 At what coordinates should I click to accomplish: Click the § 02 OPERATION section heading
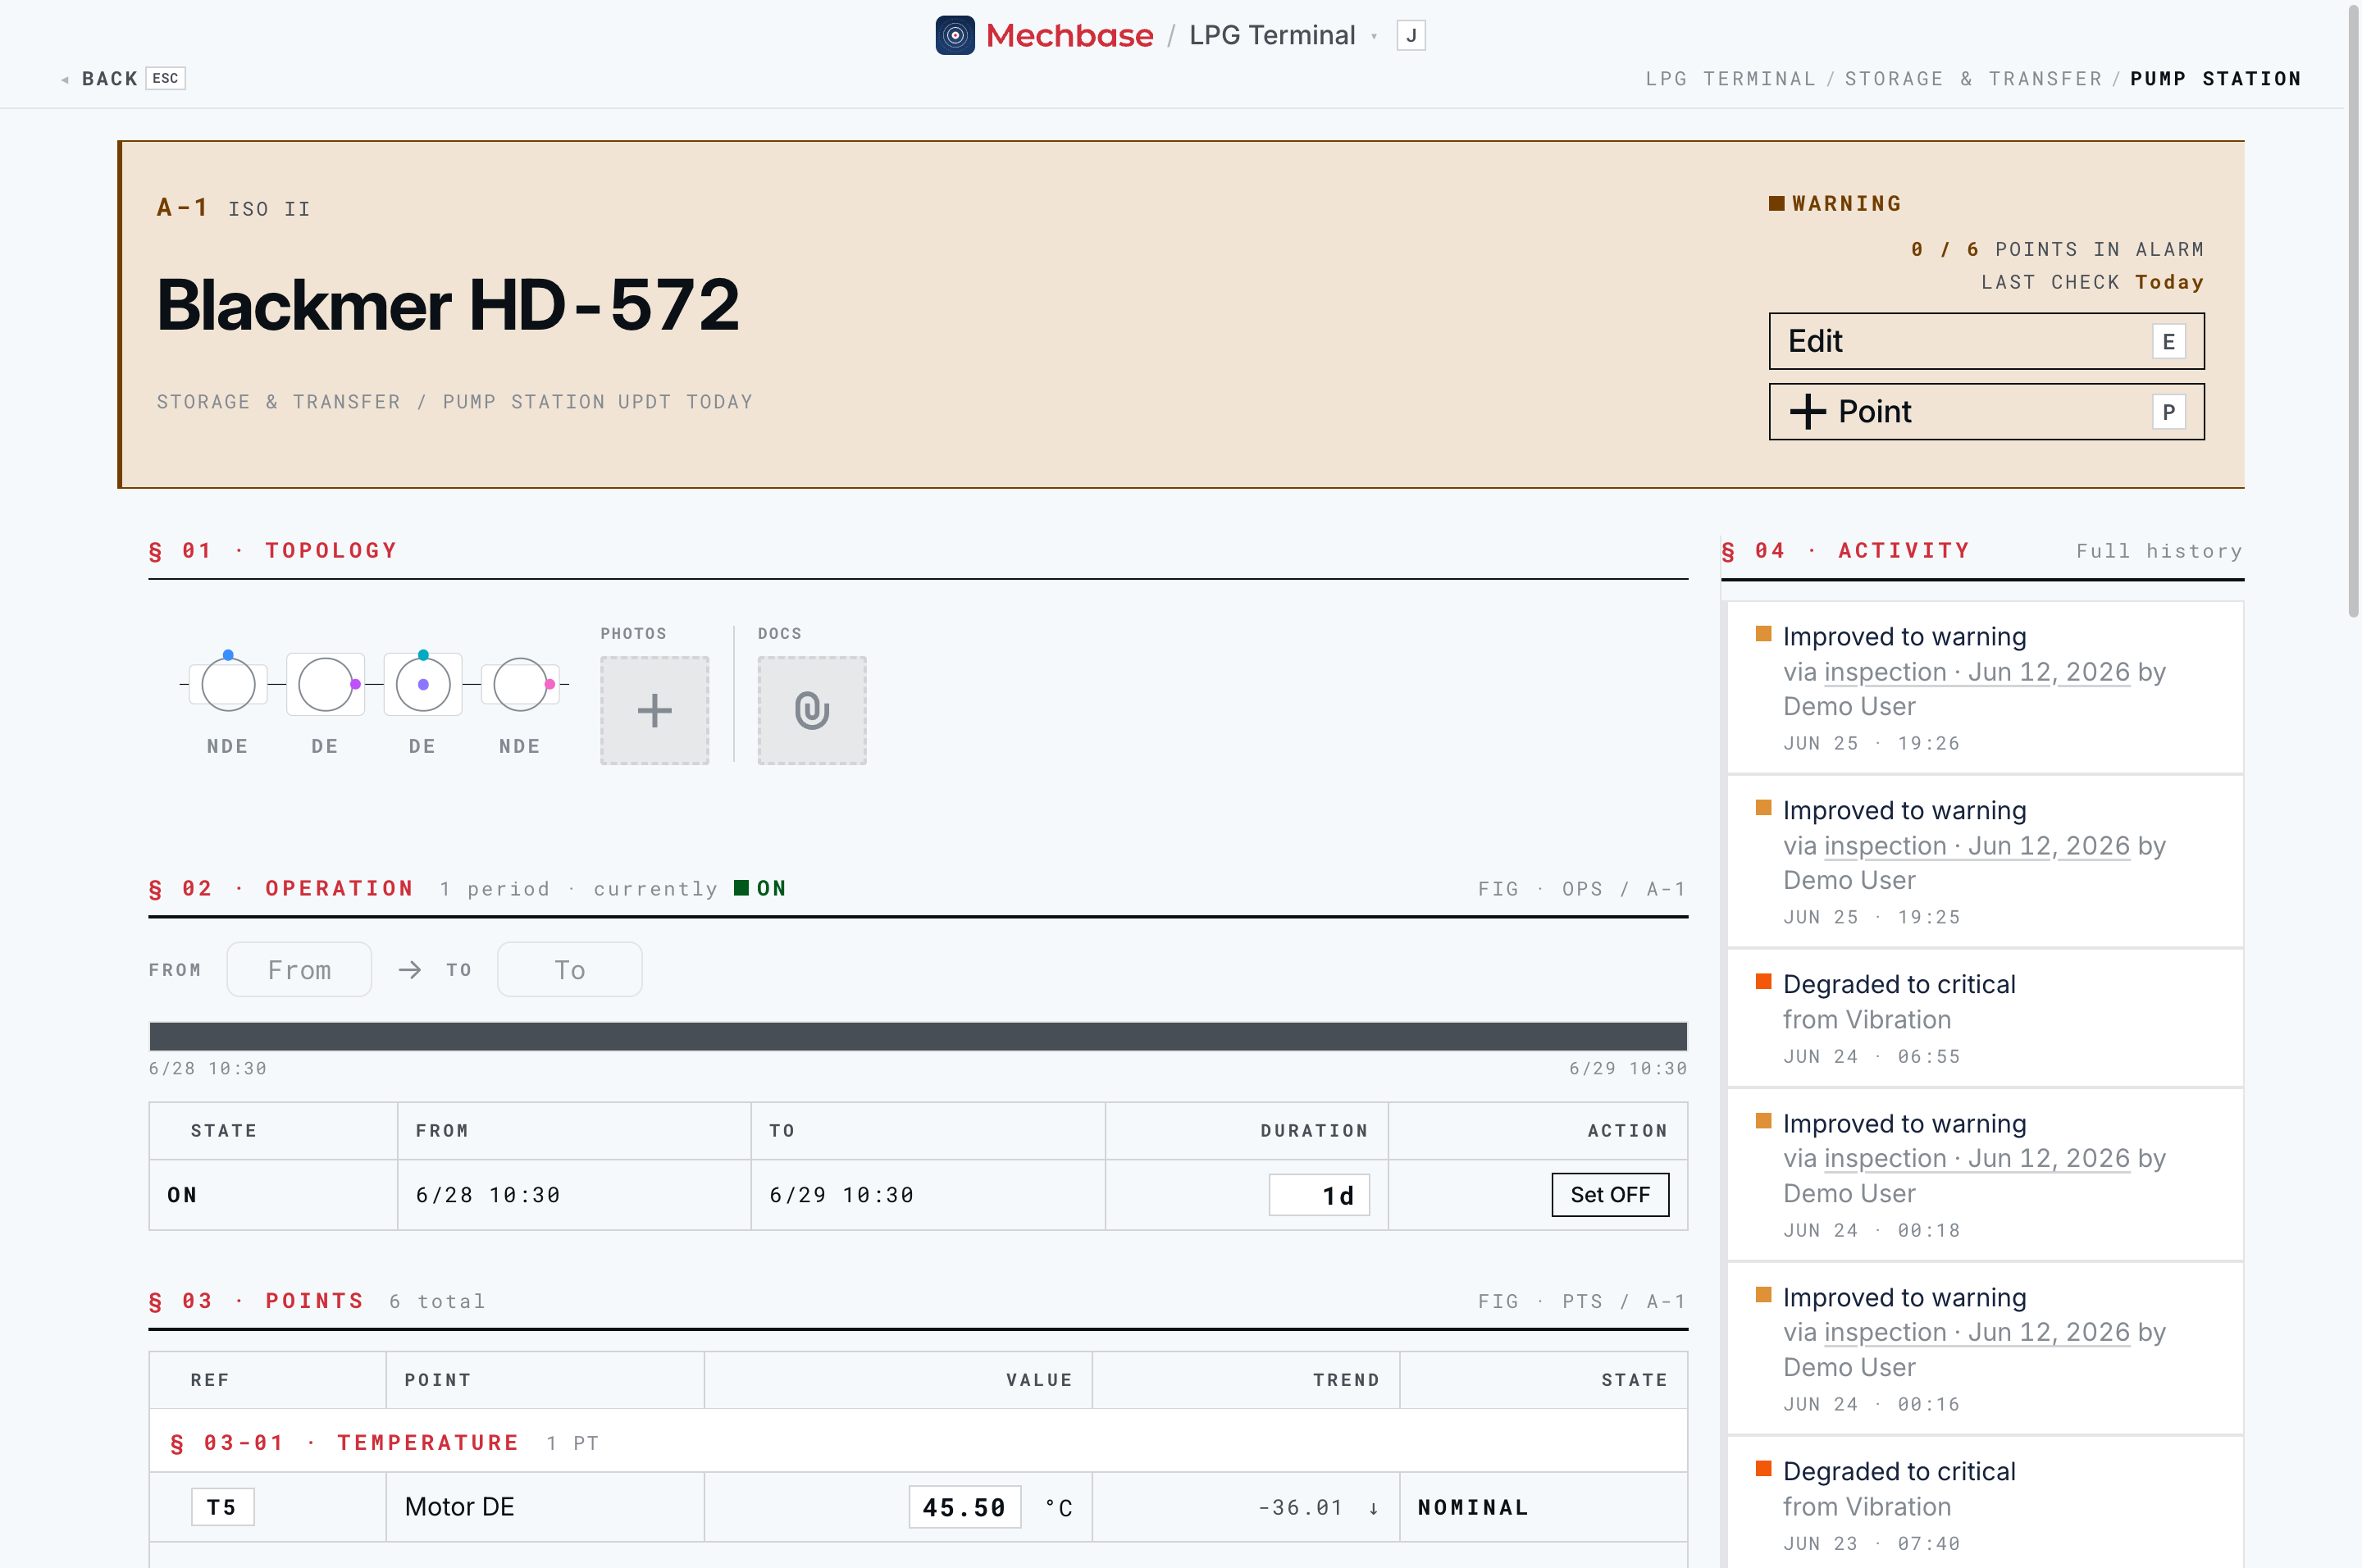tap(280, 889)
